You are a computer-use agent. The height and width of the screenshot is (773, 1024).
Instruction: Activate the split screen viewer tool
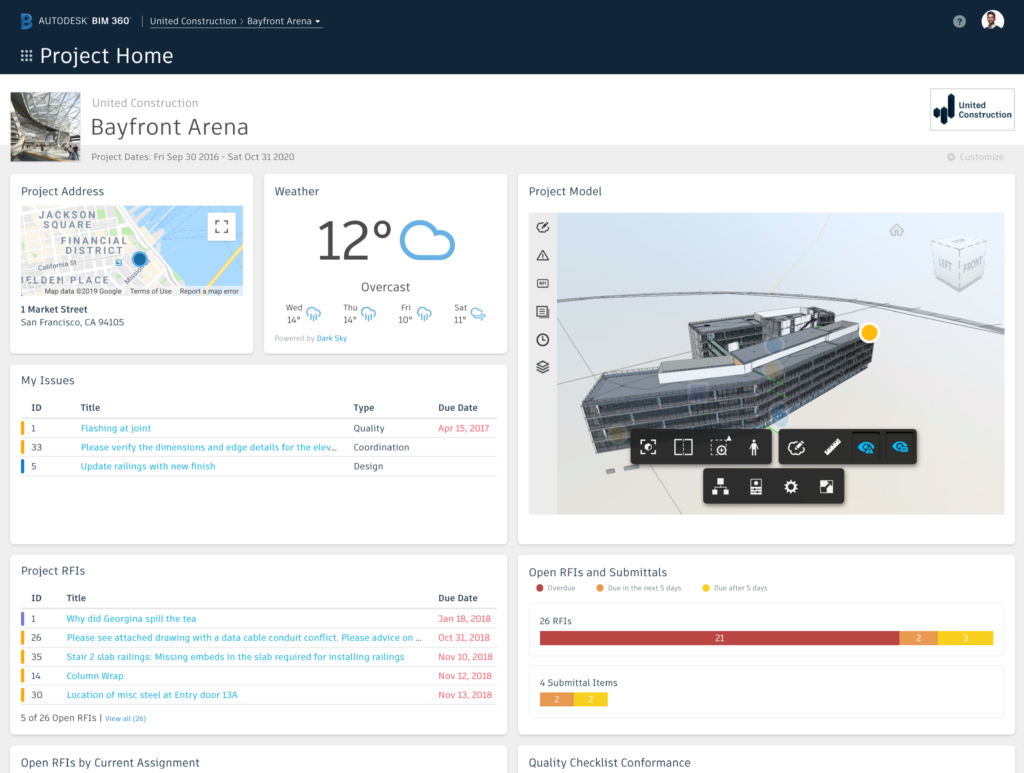(x=683, y=446)
